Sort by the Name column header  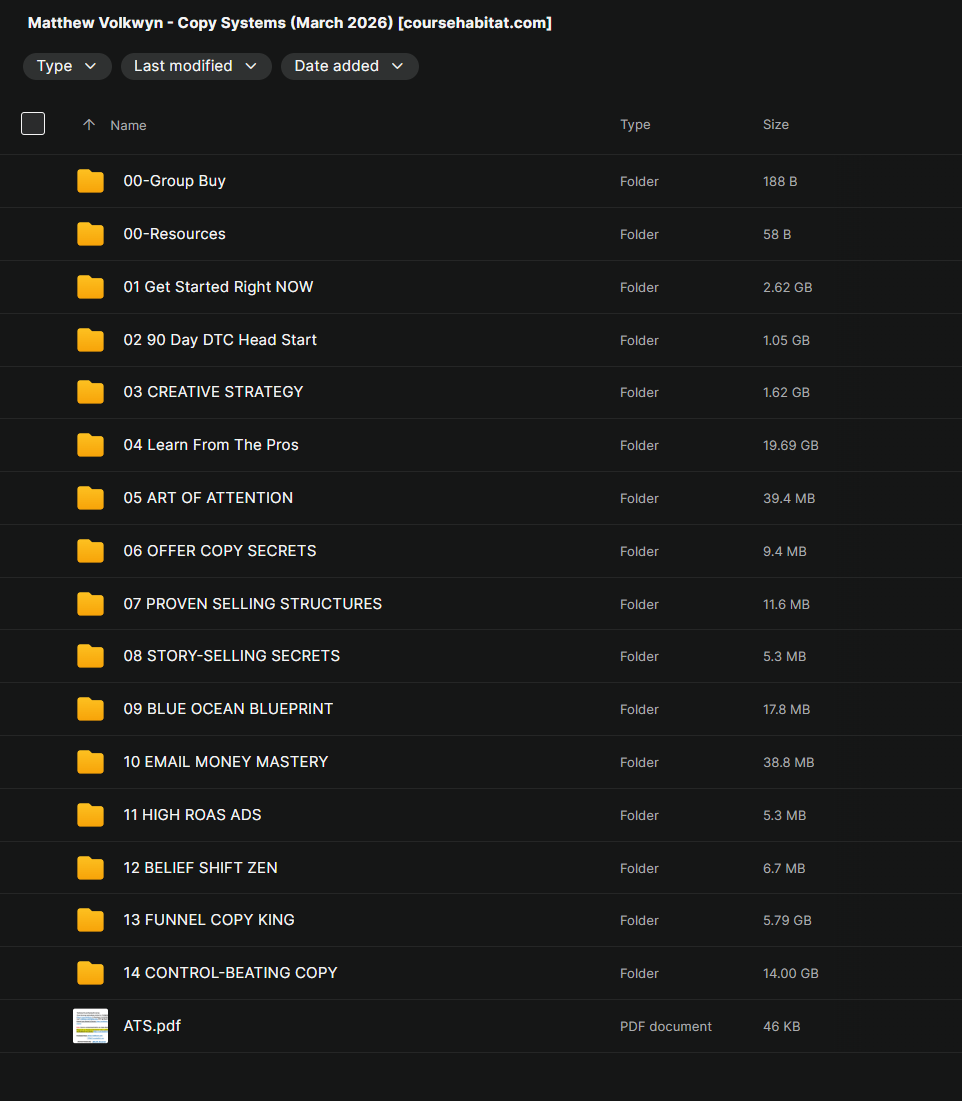coord(129,125)
